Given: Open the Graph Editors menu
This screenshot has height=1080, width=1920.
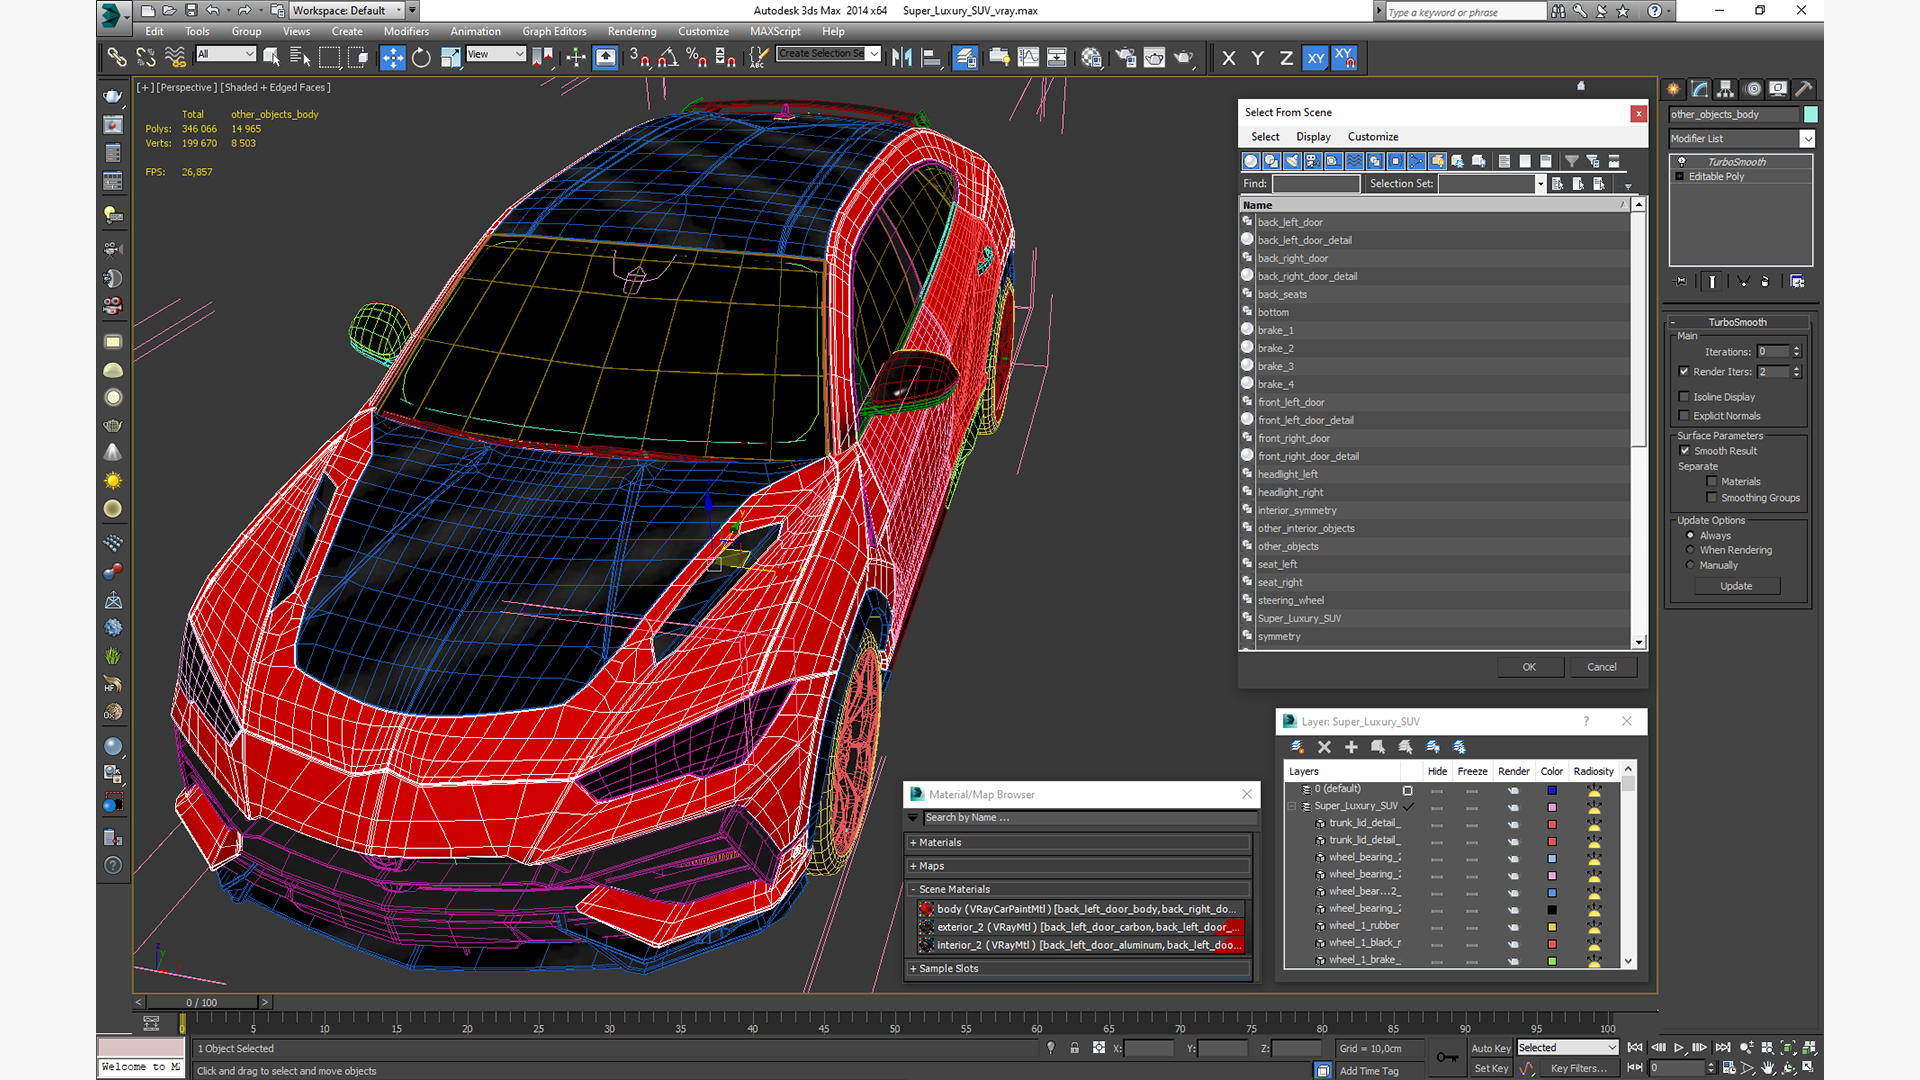Looking at the screenshot, I should pyautogui.click(x=554, y=31).
